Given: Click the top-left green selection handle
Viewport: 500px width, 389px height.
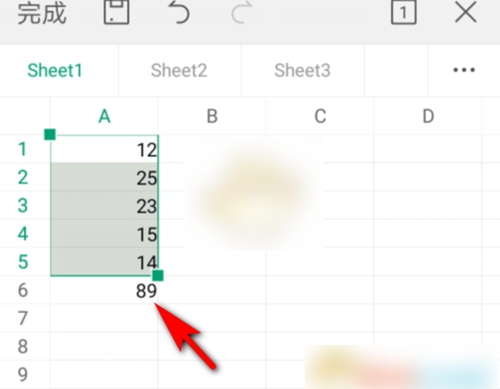Looking at the screenshot, I should pyautogui.click(x=50, y=135).
